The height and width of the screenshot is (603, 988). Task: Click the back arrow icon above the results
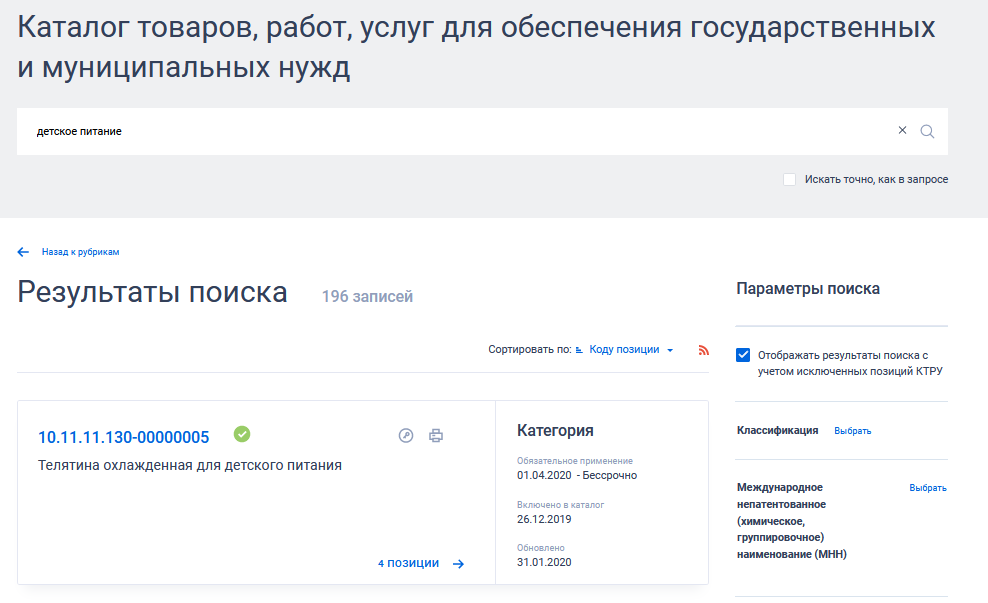pyautogui.click(x=24, y=252)
